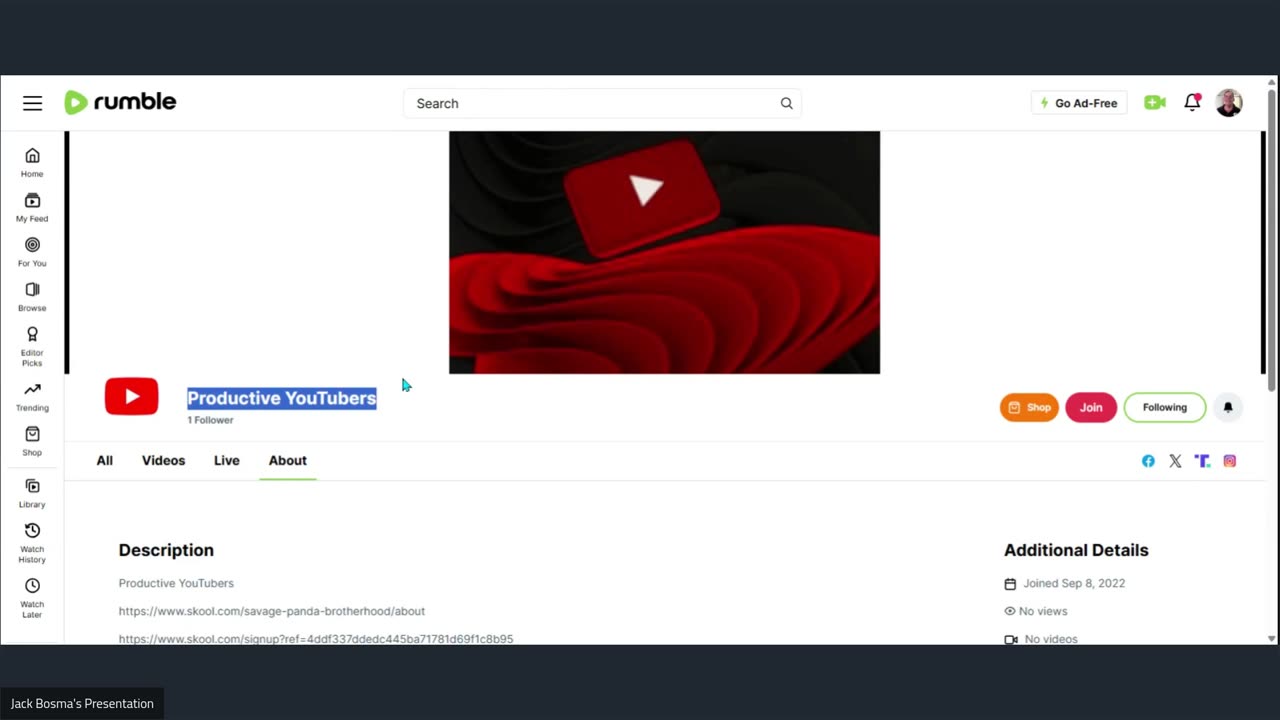Screen dimensions: 1280x720
Task: Open Library in sidebar
Action: 32,493
